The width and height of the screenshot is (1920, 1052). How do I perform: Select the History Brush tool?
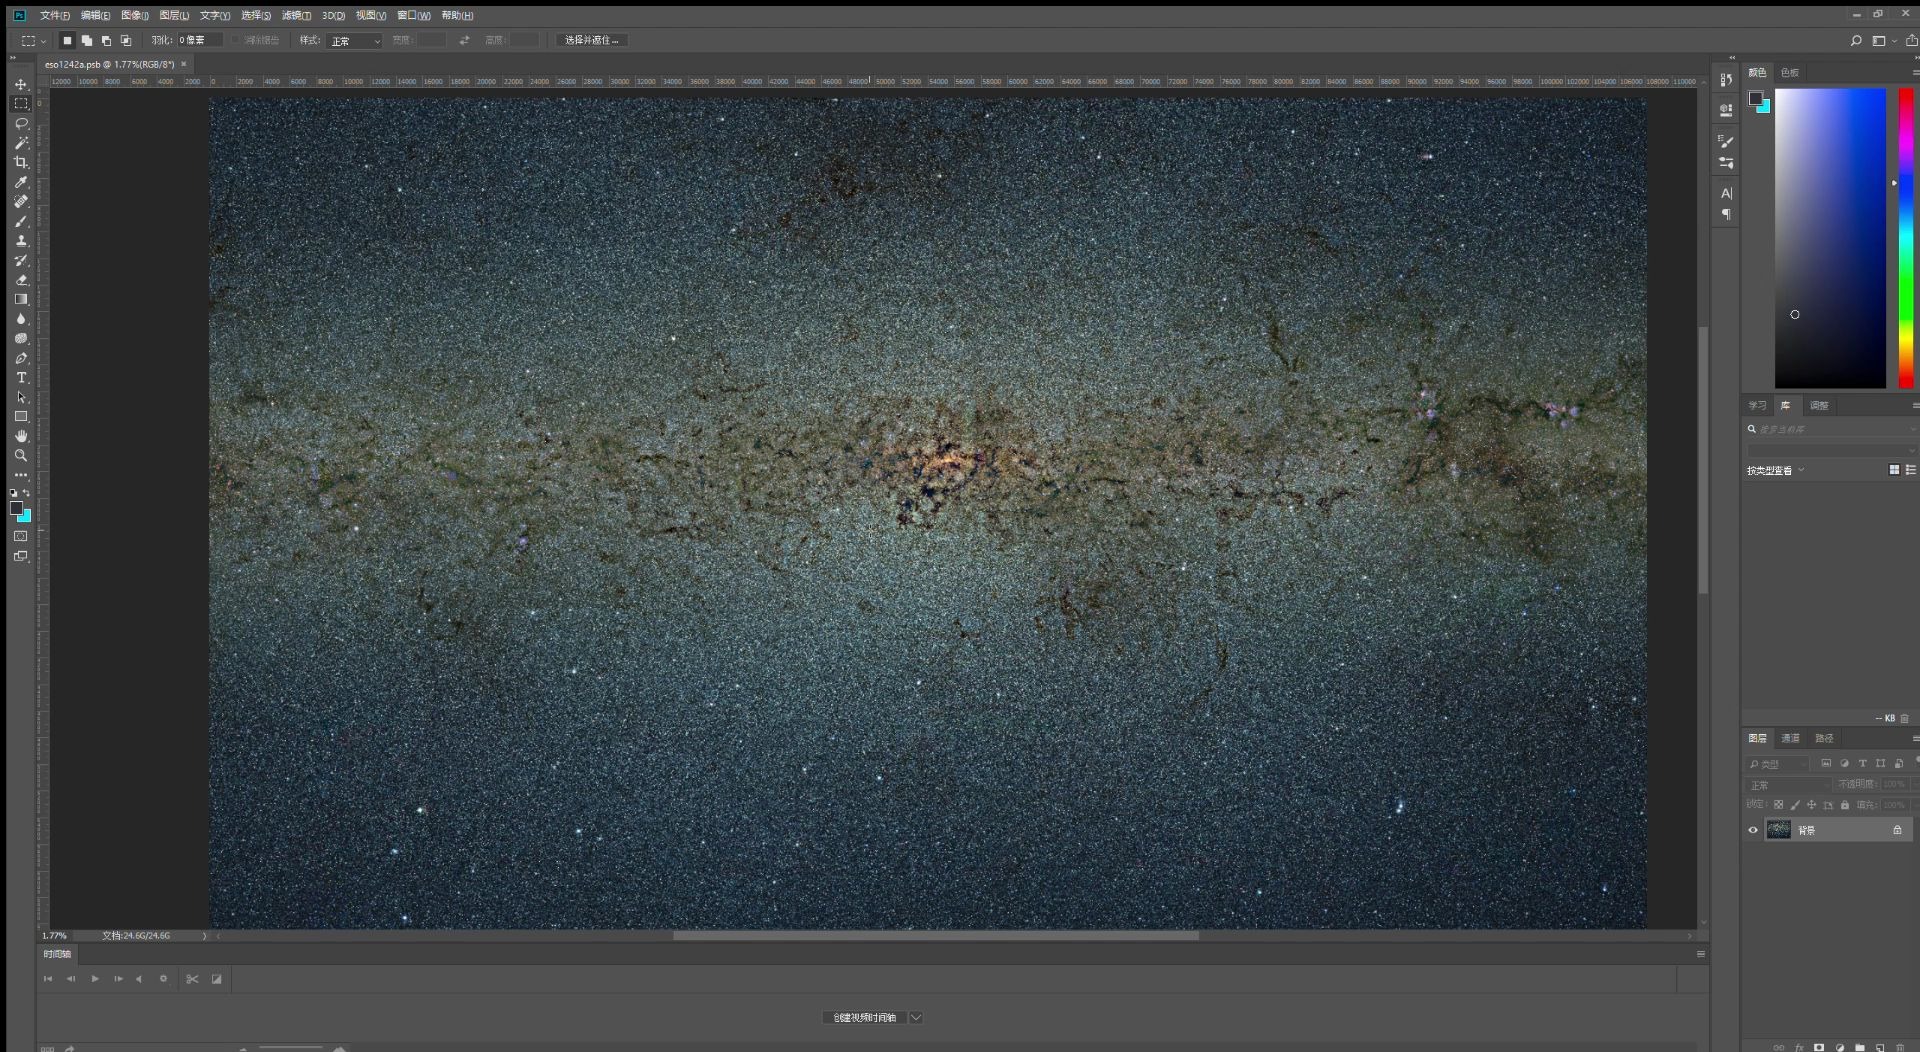[21, 260]
